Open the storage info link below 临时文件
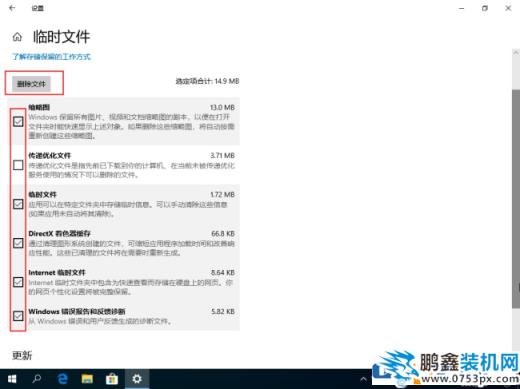 pyautogui.click(x=51, y=56)
